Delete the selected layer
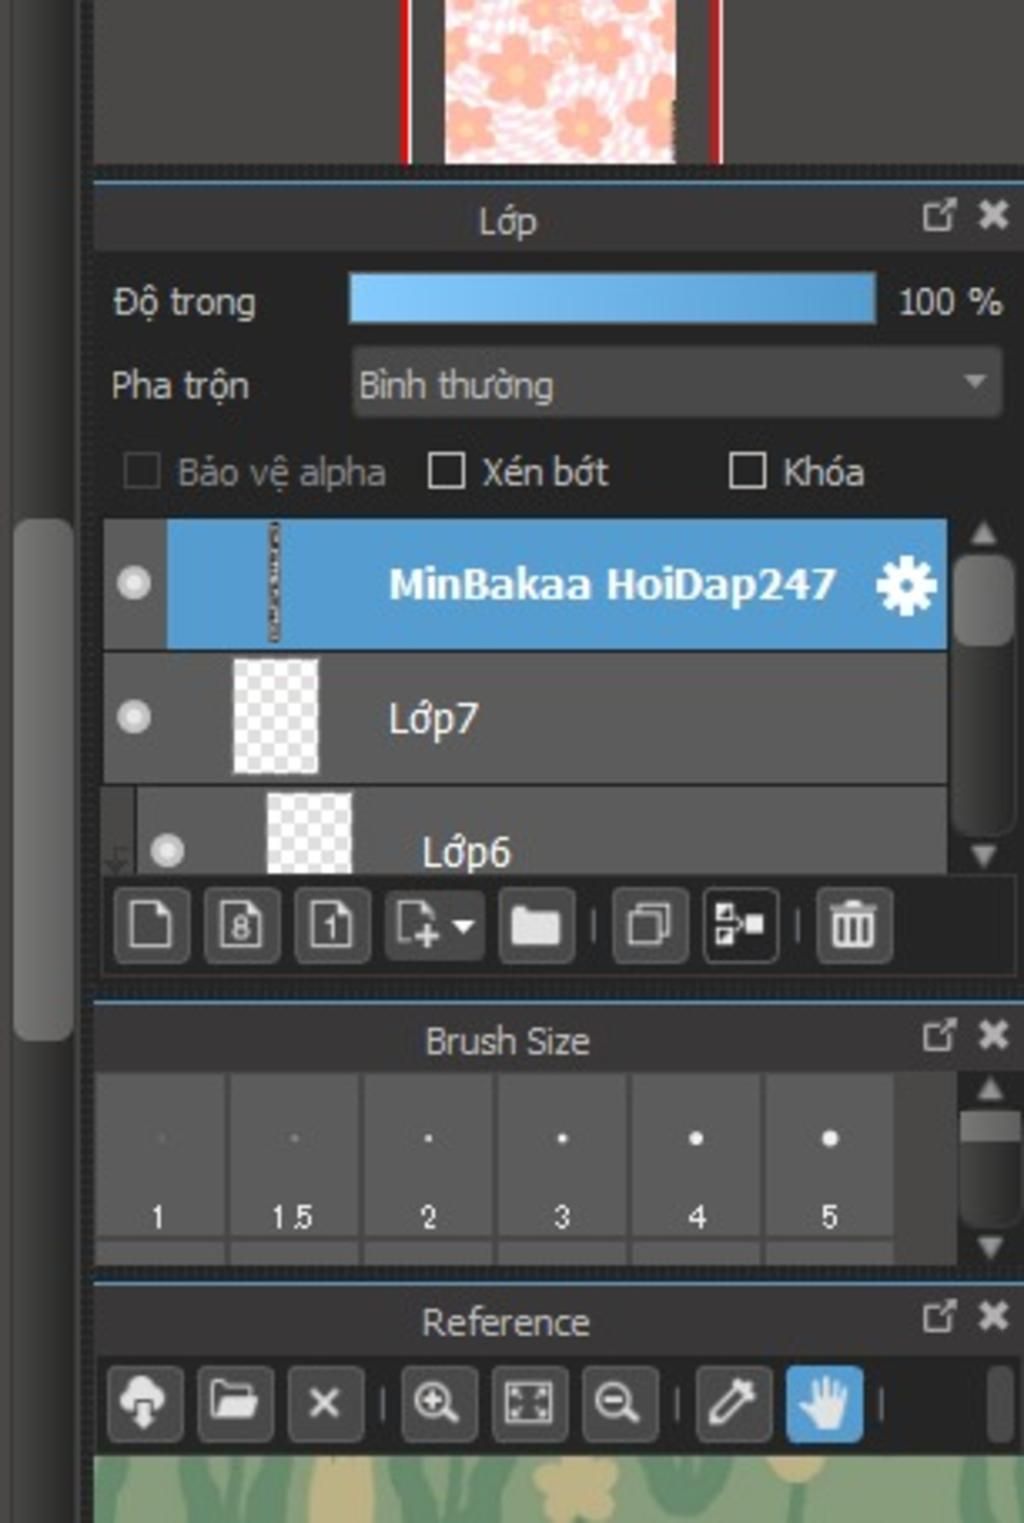The height and width of the screenshot is (1523, 1024). click(x=853, y=925)
